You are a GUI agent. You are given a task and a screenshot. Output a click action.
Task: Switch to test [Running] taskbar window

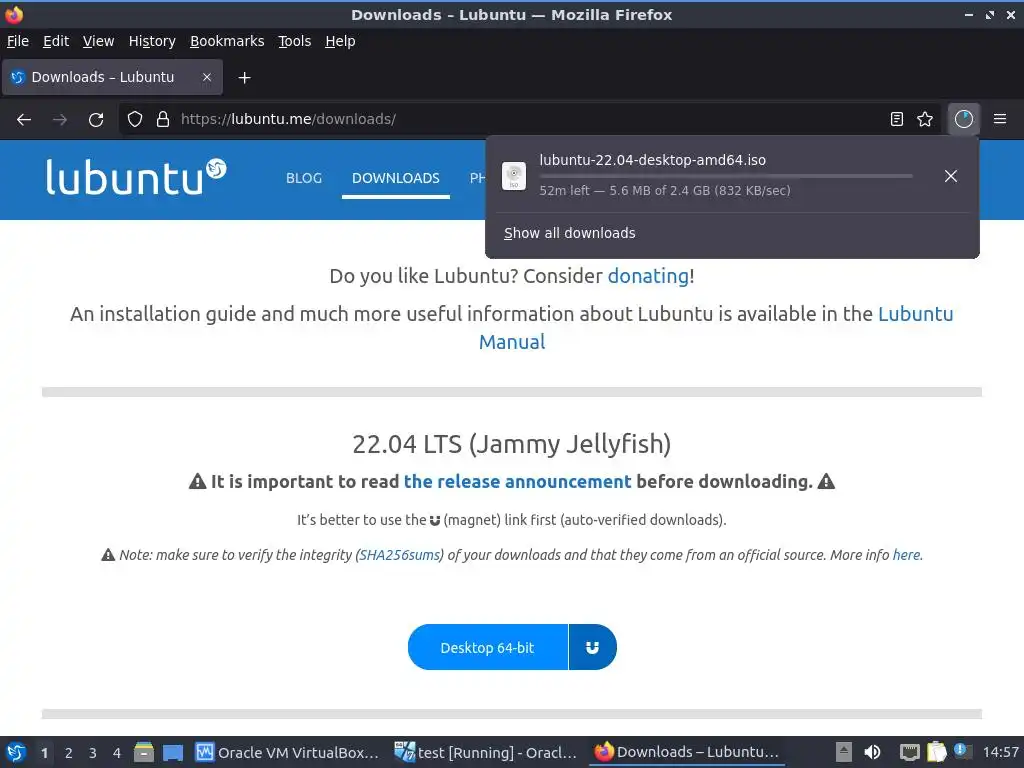(x=485, y=752)
